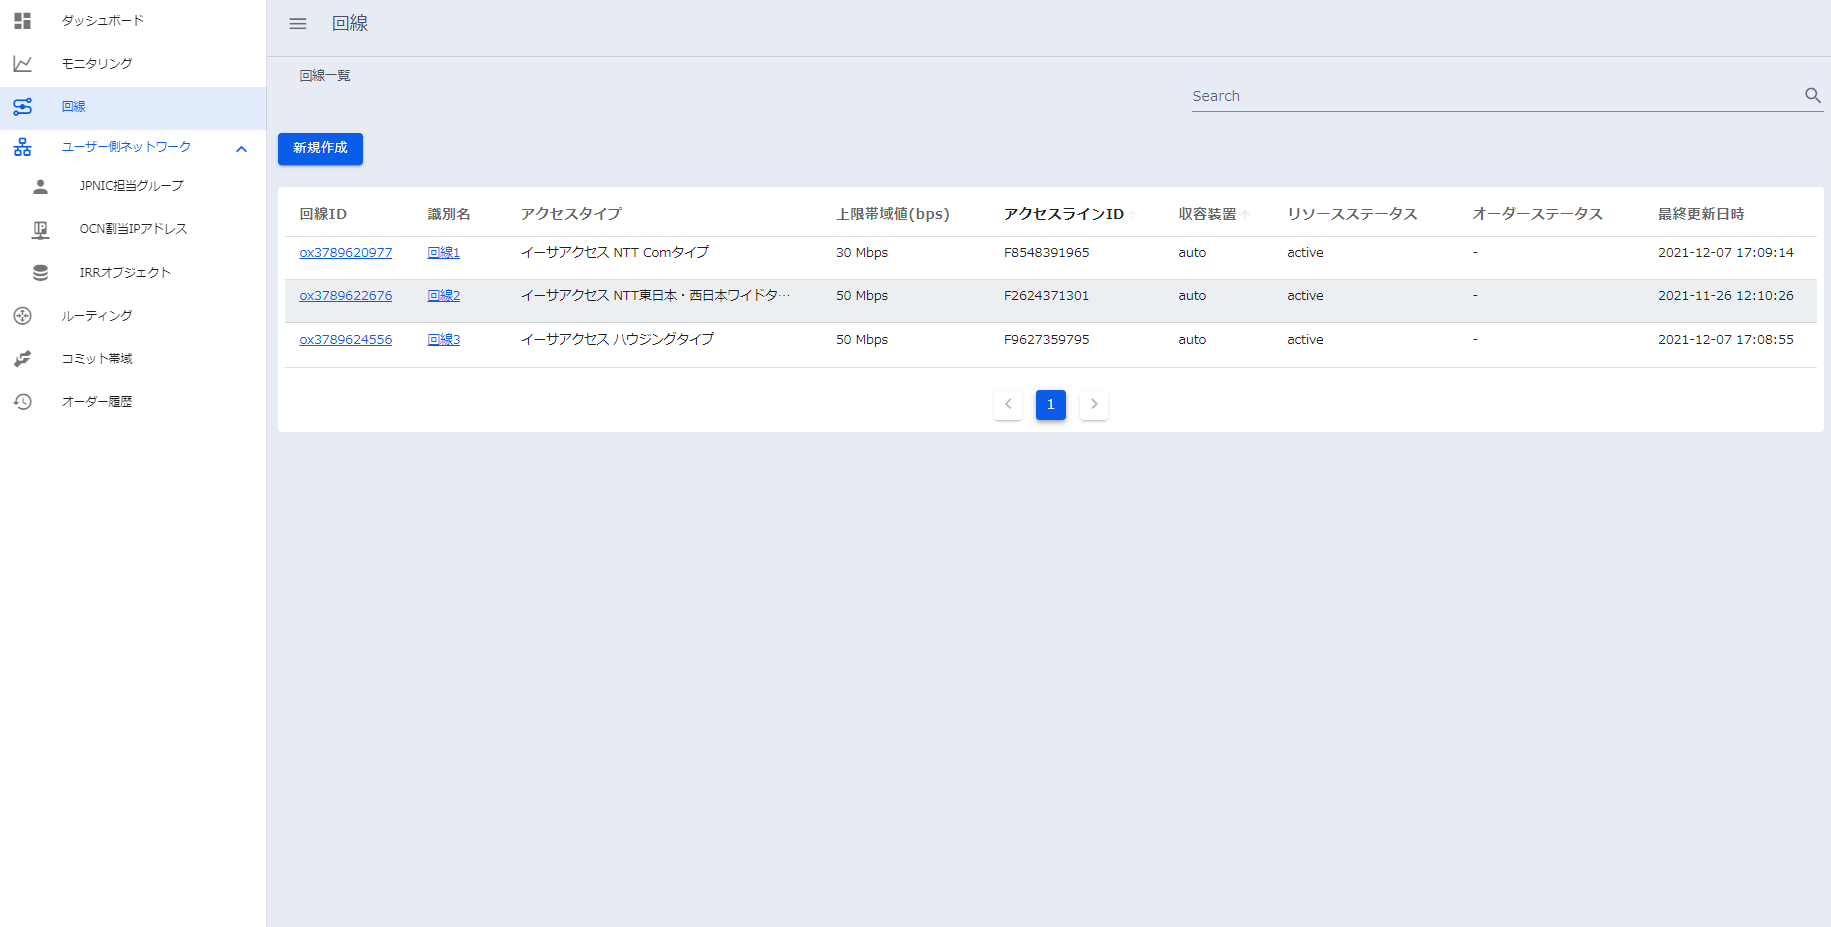Open コミット帯域 in the sidebar
Viewport: 1831px width, 927px height.
pos(97,359)
